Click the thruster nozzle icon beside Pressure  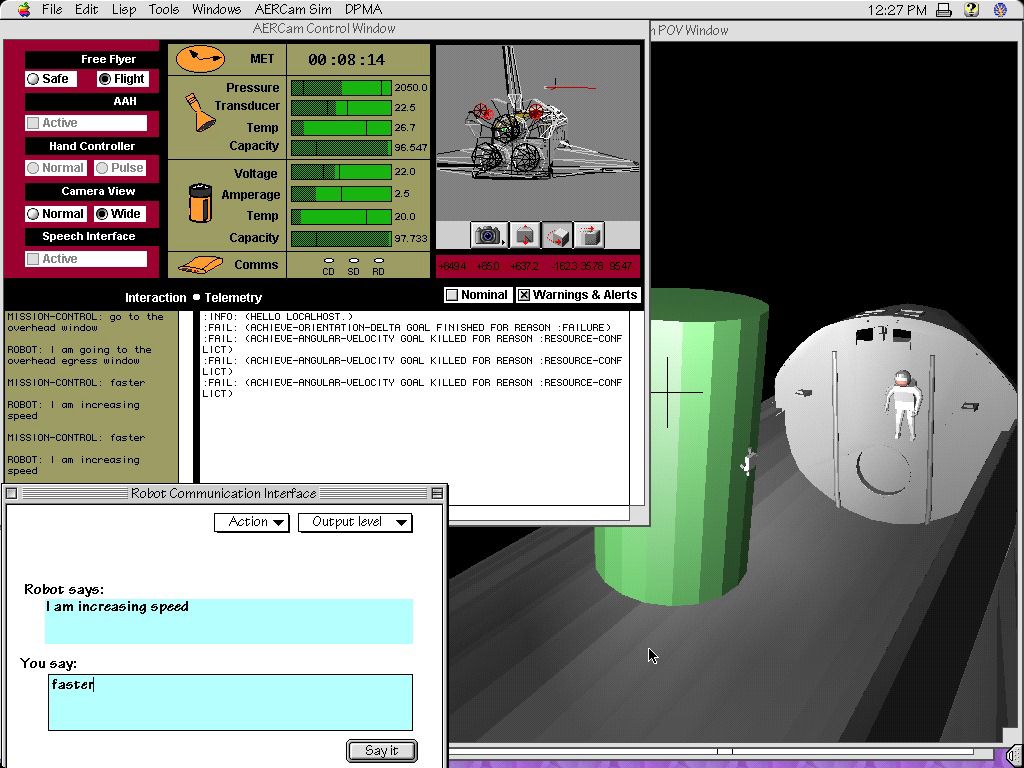[200, 112]
